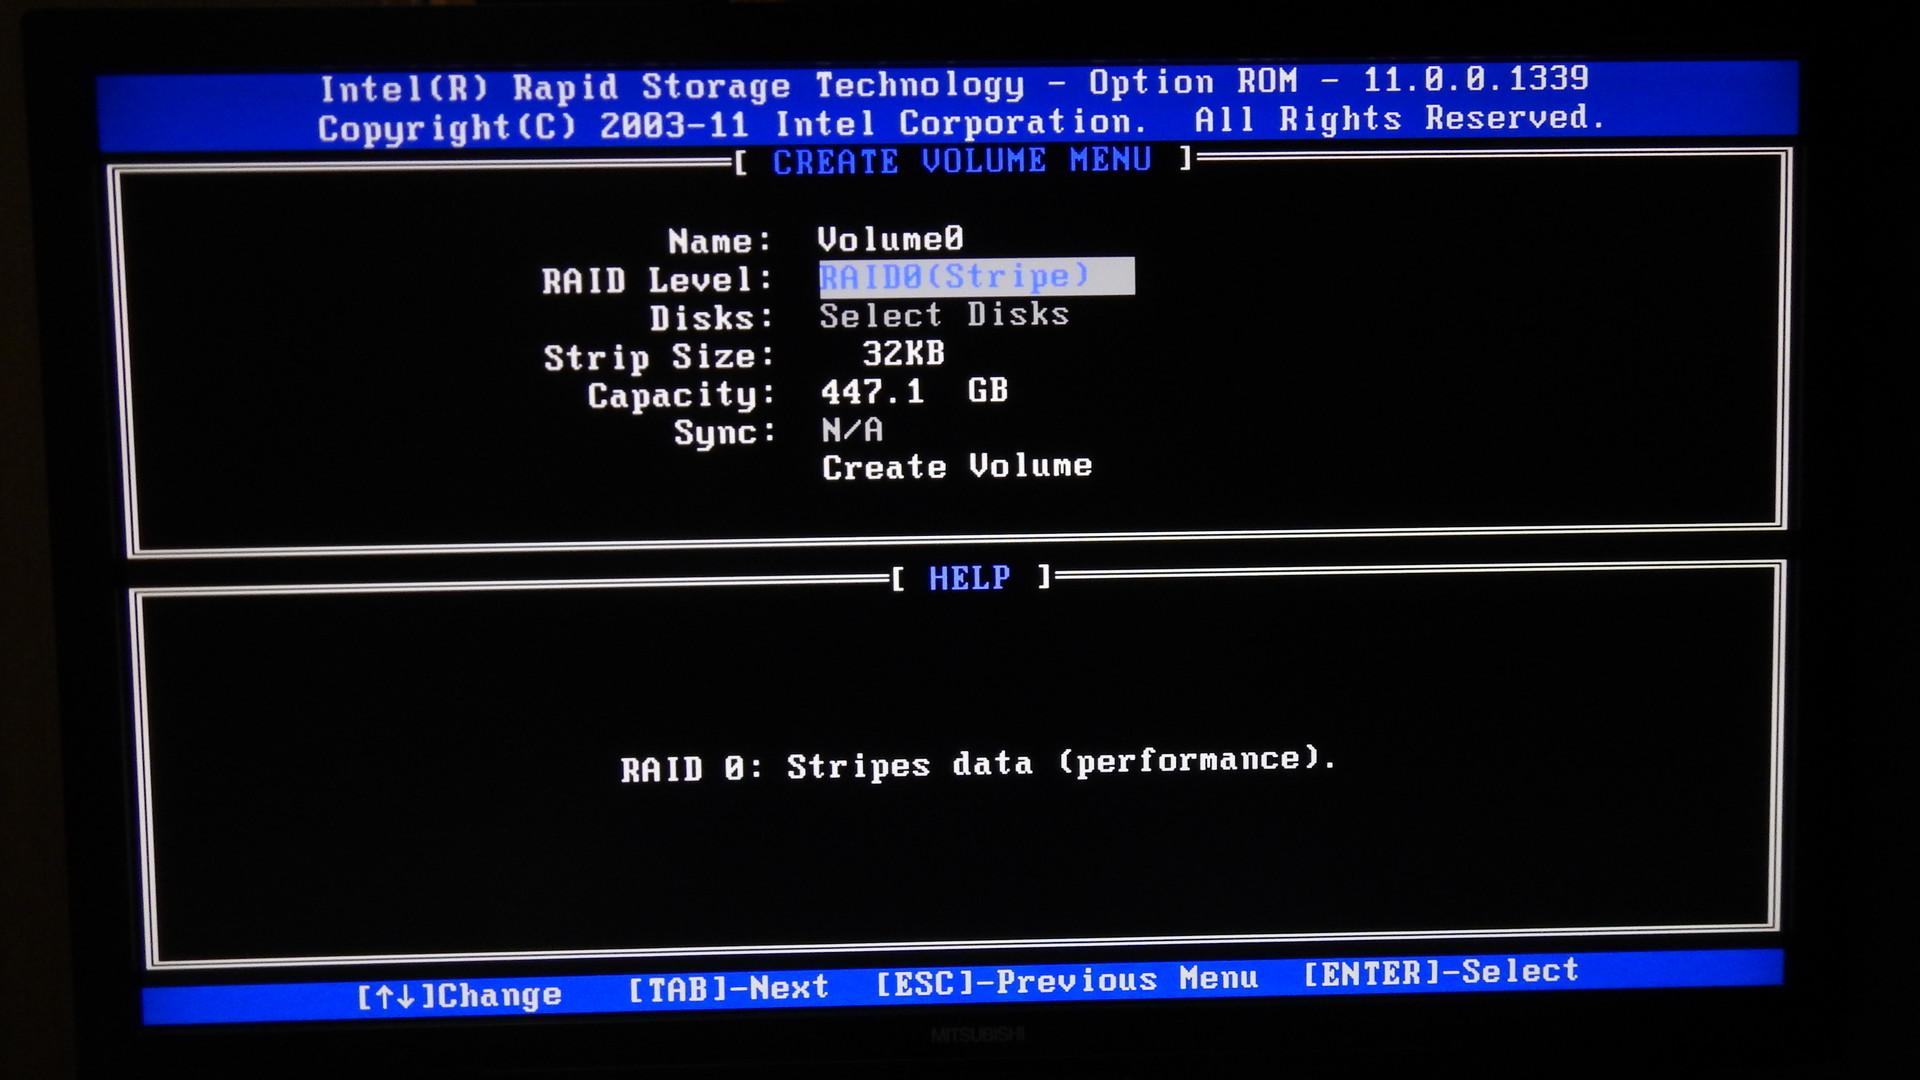The width and height of the screenshot is (1920, 1080).
Task: Click the Strip Size: label
Action: tap(659, 357)
